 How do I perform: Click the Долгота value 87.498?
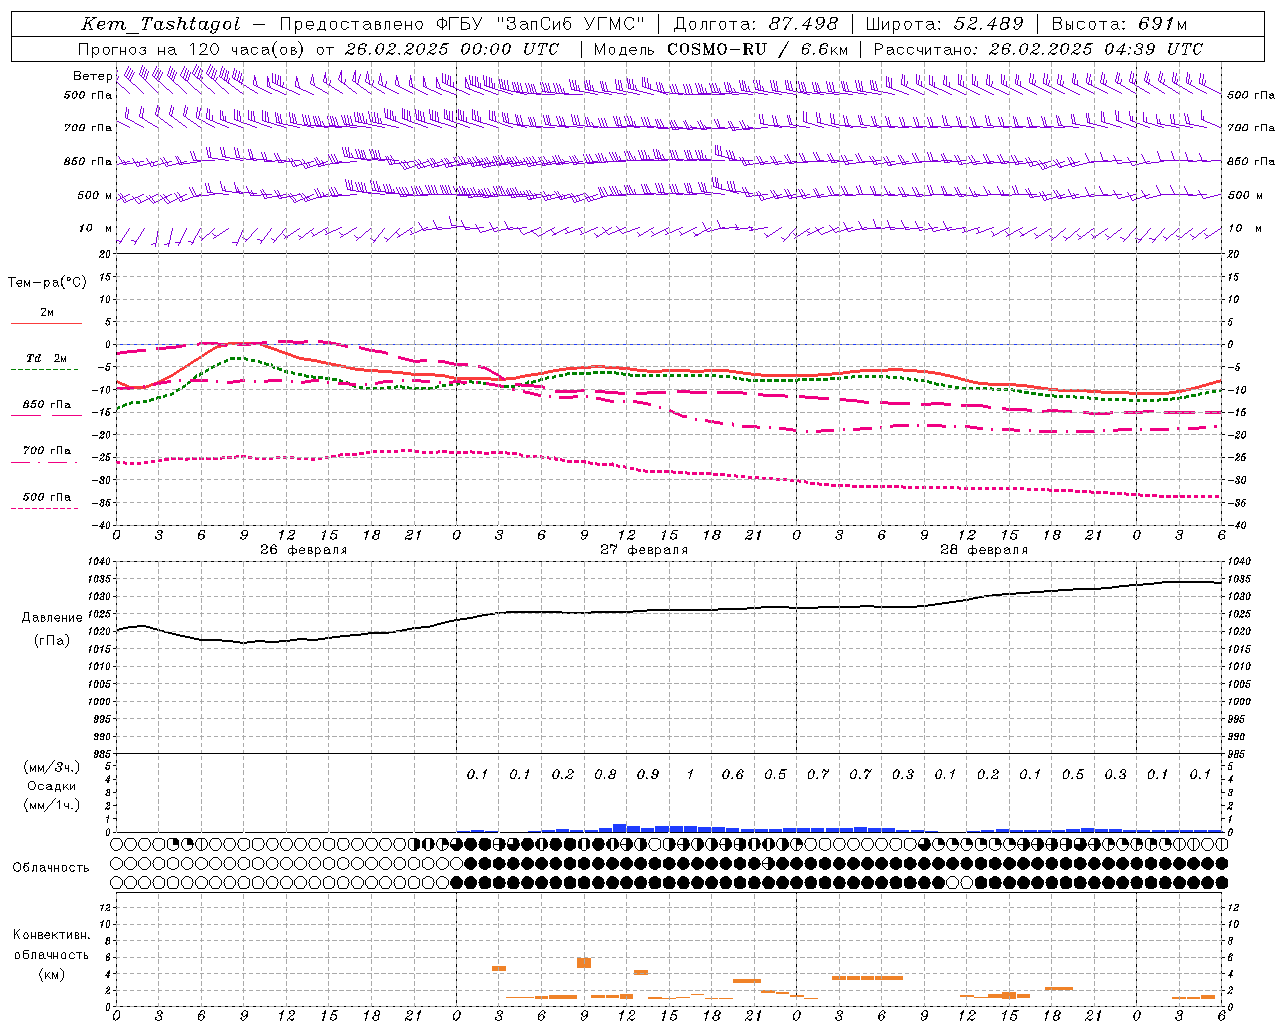[x=803, y=24]
